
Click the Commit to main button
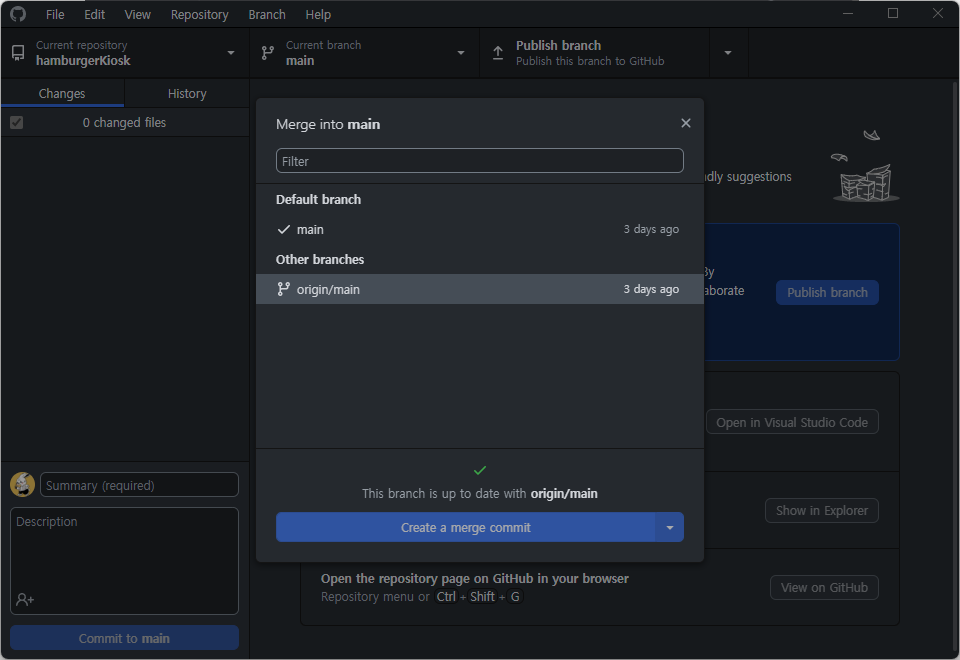coord(124,638)
